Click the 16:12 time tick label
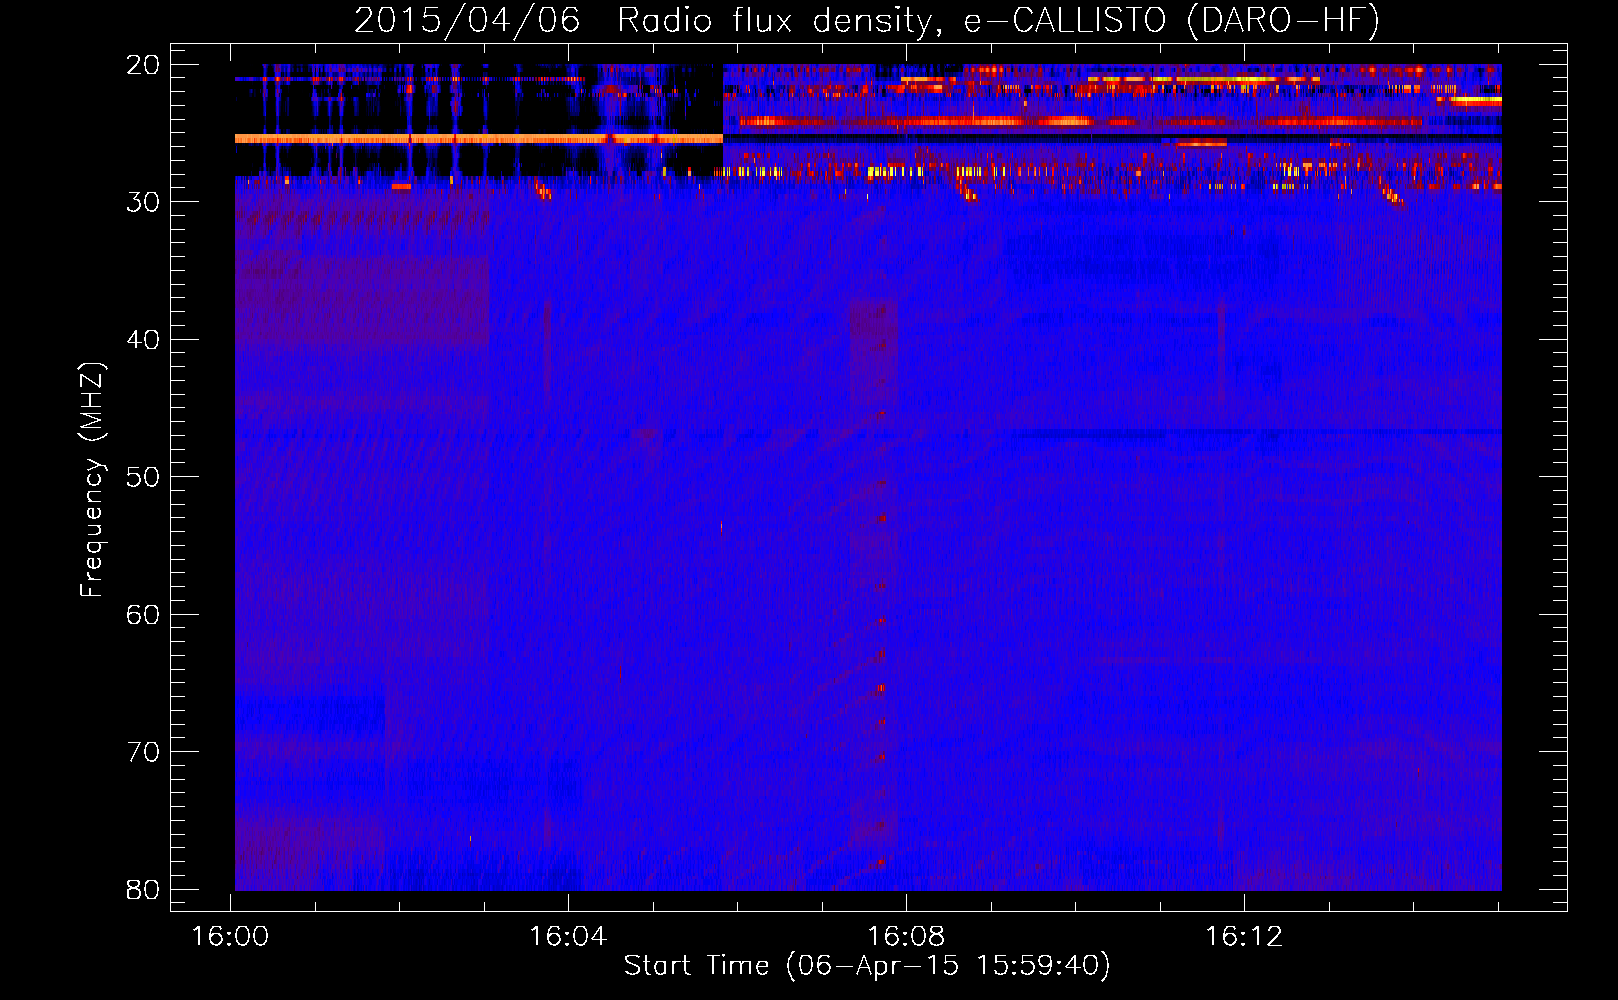Viewport: 1618px width, 1000px height. click(1244, 937)
